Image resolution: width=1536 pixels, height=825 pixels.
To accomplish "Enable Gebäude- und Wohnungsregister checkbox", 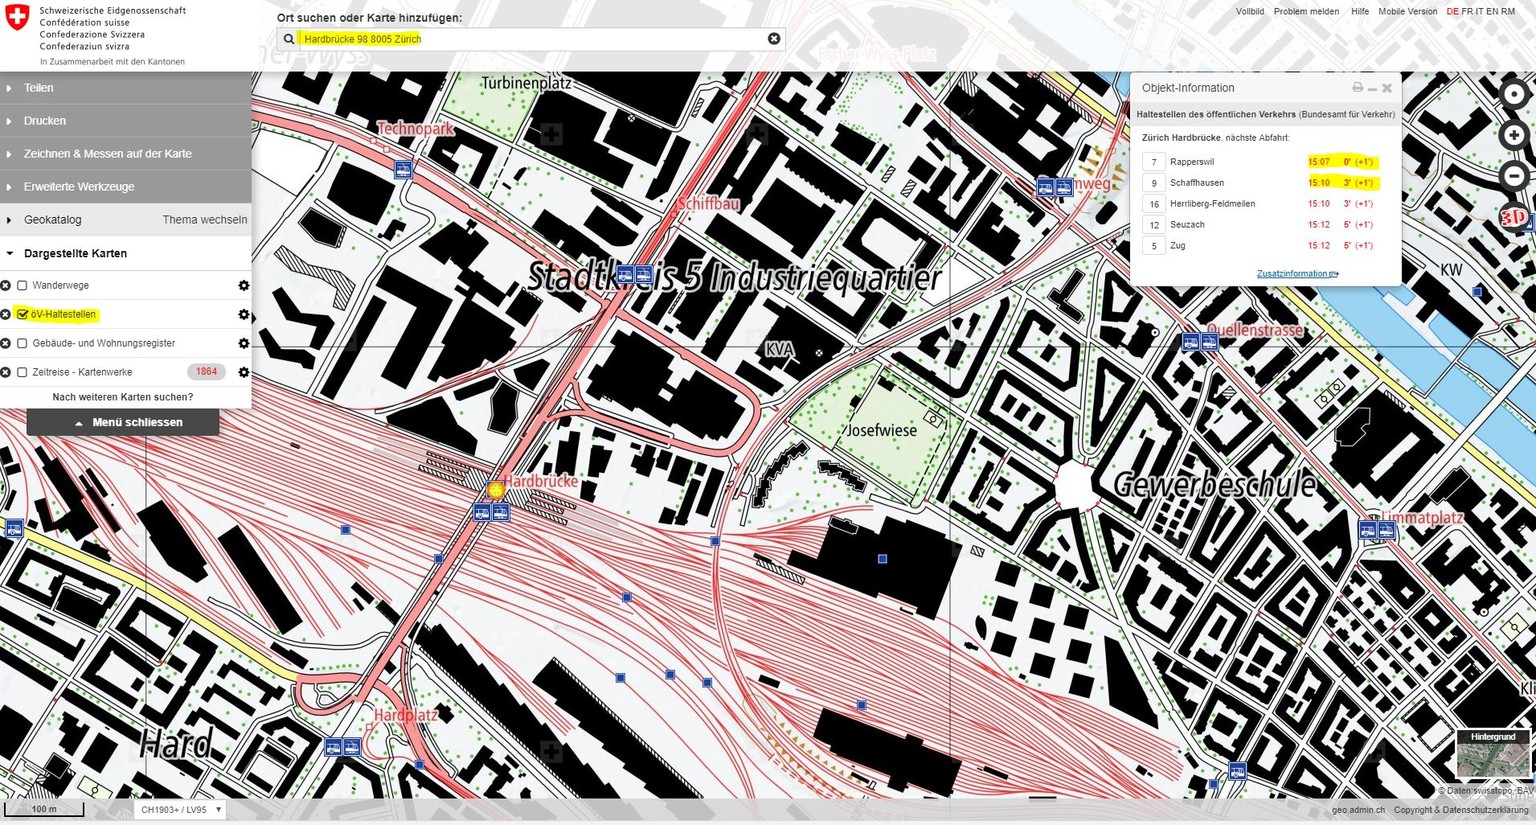I will point(22,344).
